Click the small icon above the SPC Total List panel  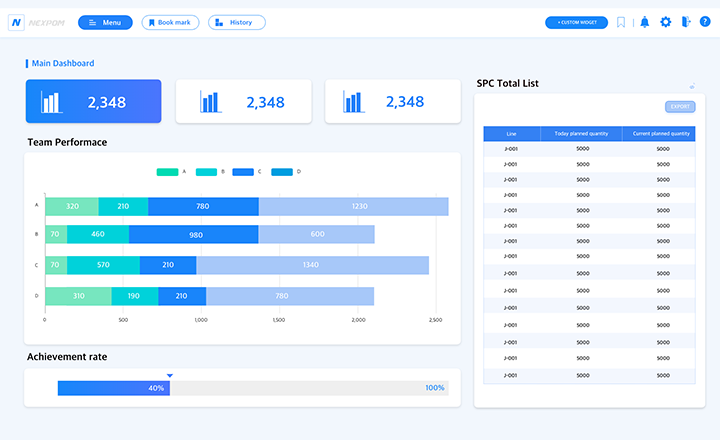tap(691, 87)
